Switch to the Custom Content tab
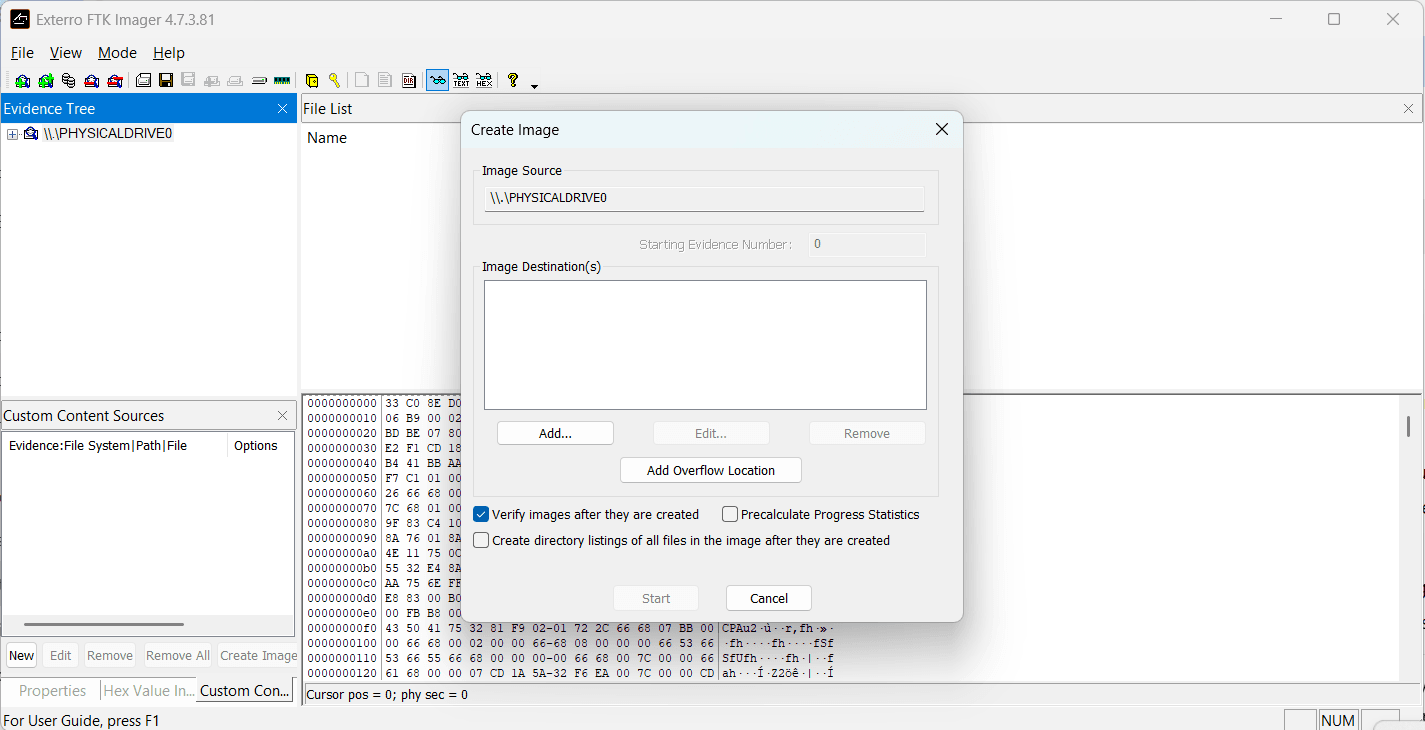 (245, 690)
